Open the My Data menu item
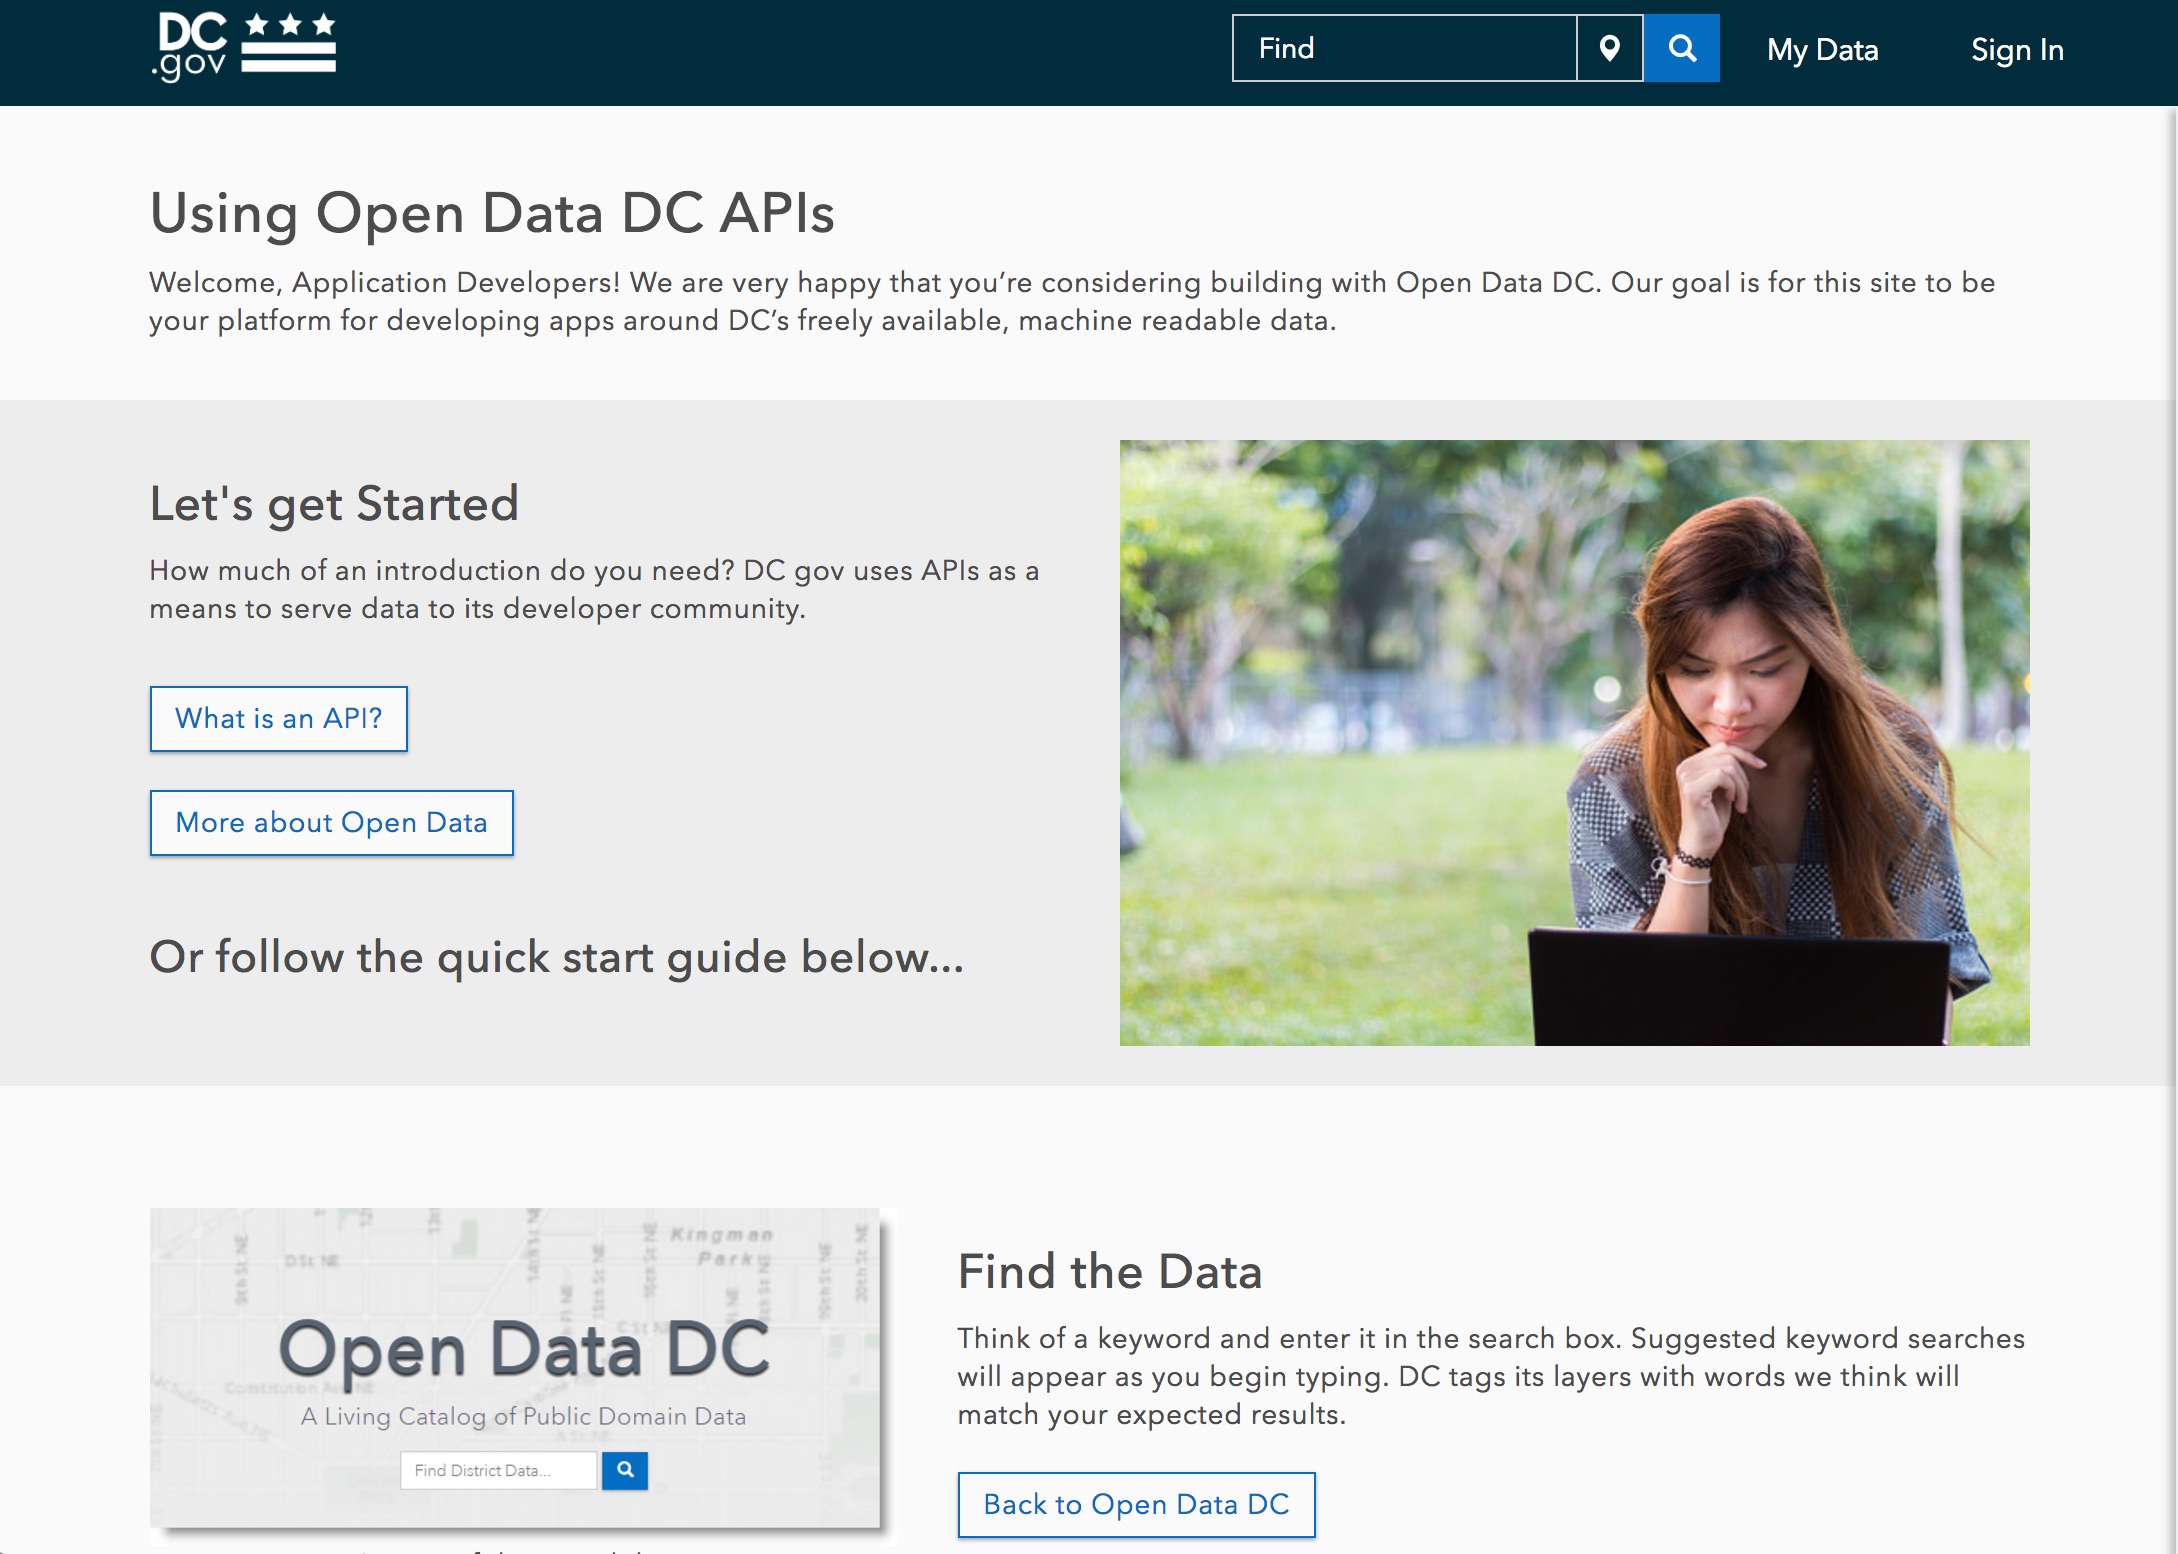 [1822, 50]
